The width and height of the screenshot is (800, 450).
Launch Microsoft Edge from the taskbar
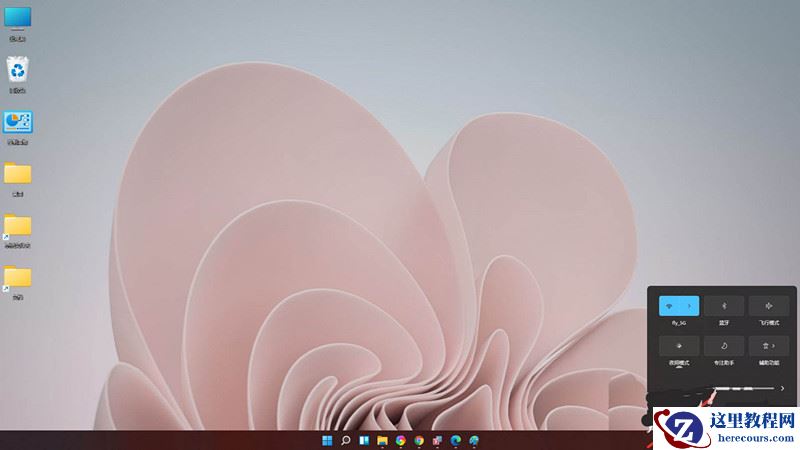click(456, 440)
